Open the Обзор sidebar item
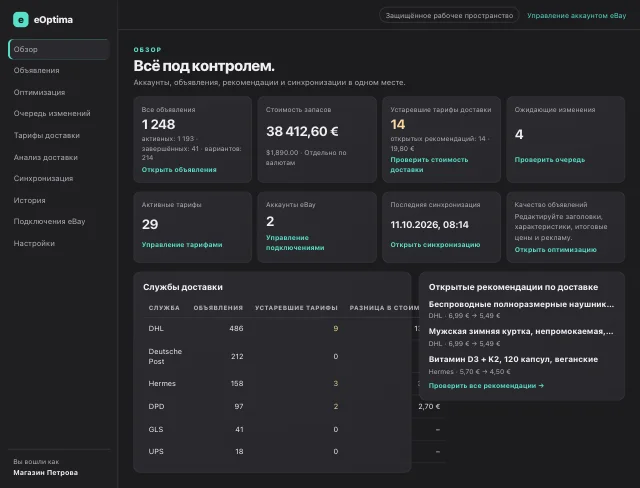Viewport: 640px width, 488px height. pyautogui.click(x=59, y=49)
